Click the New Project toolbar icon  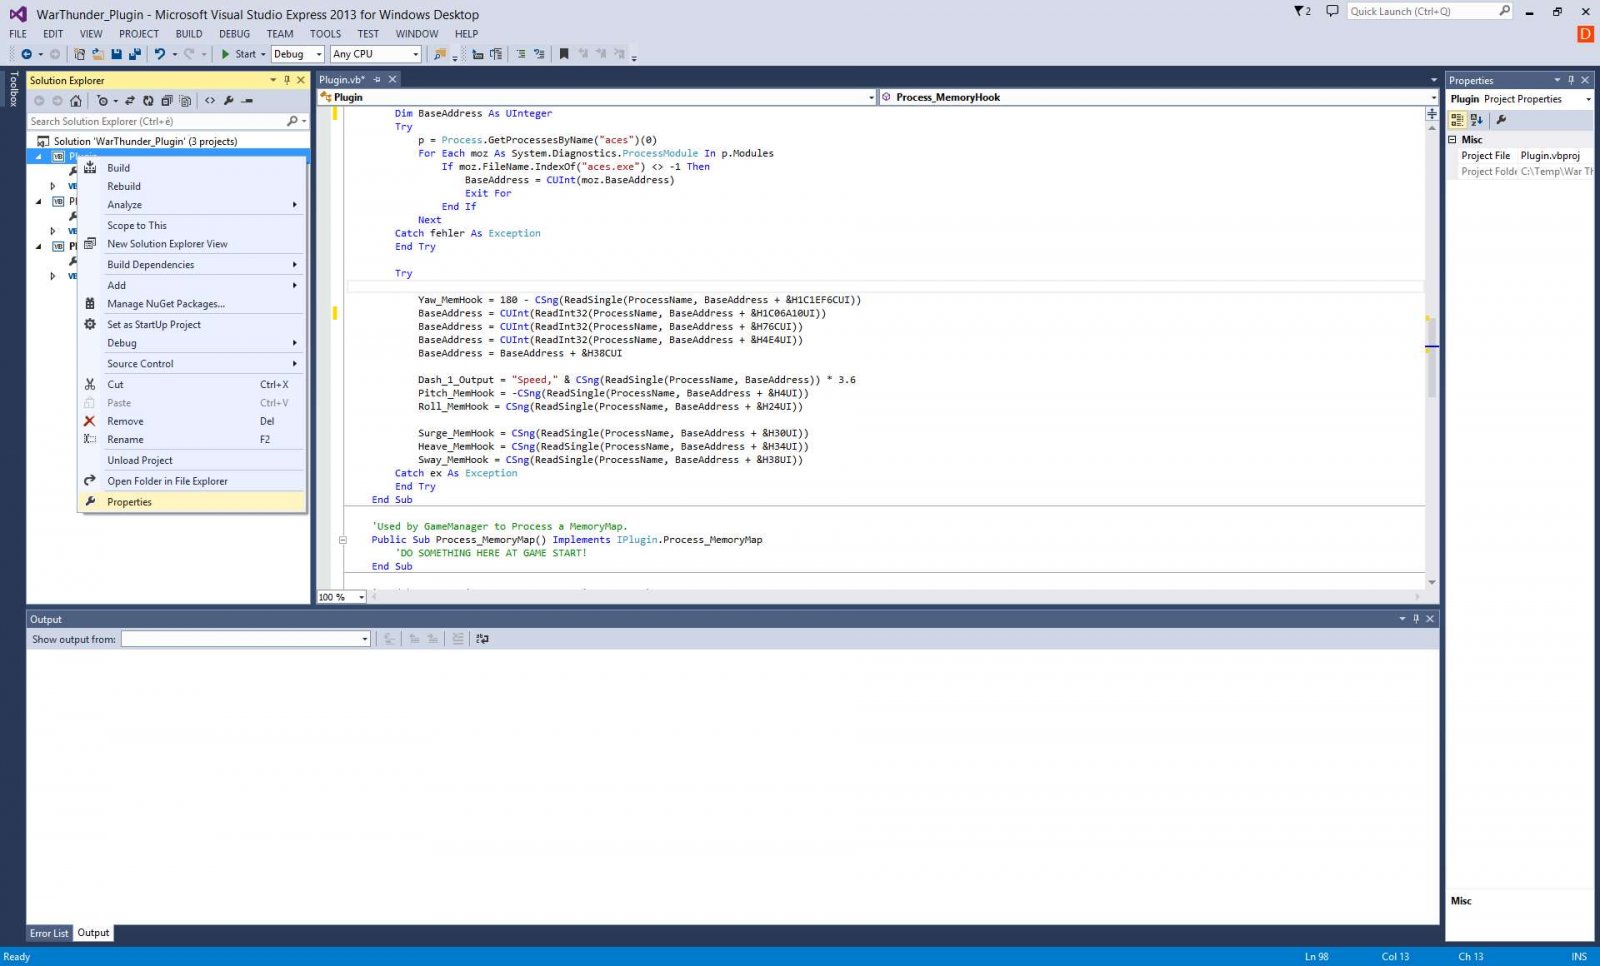coord(79,54)
